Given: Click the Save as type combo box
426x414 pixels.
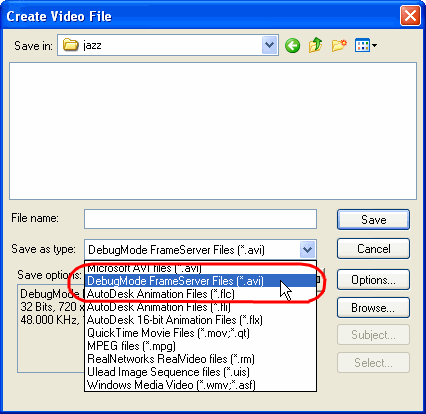Looking at the screenshot, I should (x=200, y=250).
